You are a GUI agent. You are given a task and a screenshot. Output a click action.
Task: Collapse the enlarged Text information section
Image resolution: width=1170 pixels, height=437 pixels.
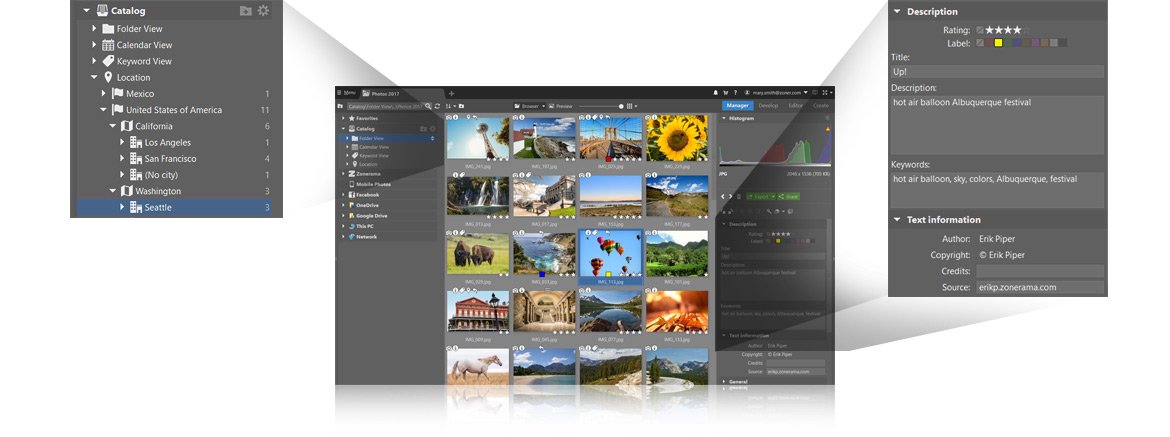click(897, 220)
